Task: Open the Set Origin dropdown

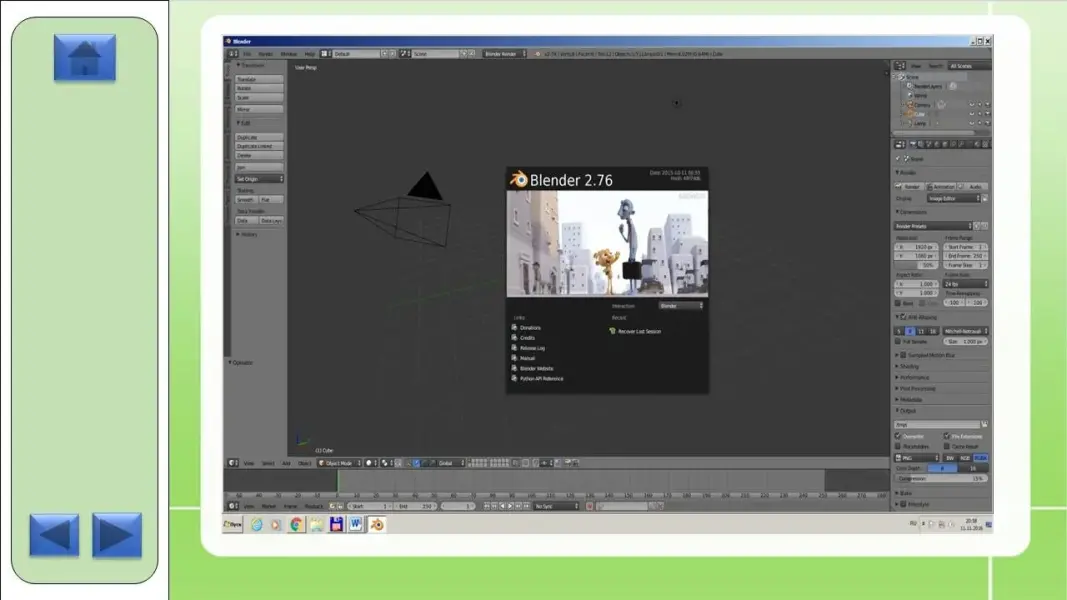Action: 259,179
